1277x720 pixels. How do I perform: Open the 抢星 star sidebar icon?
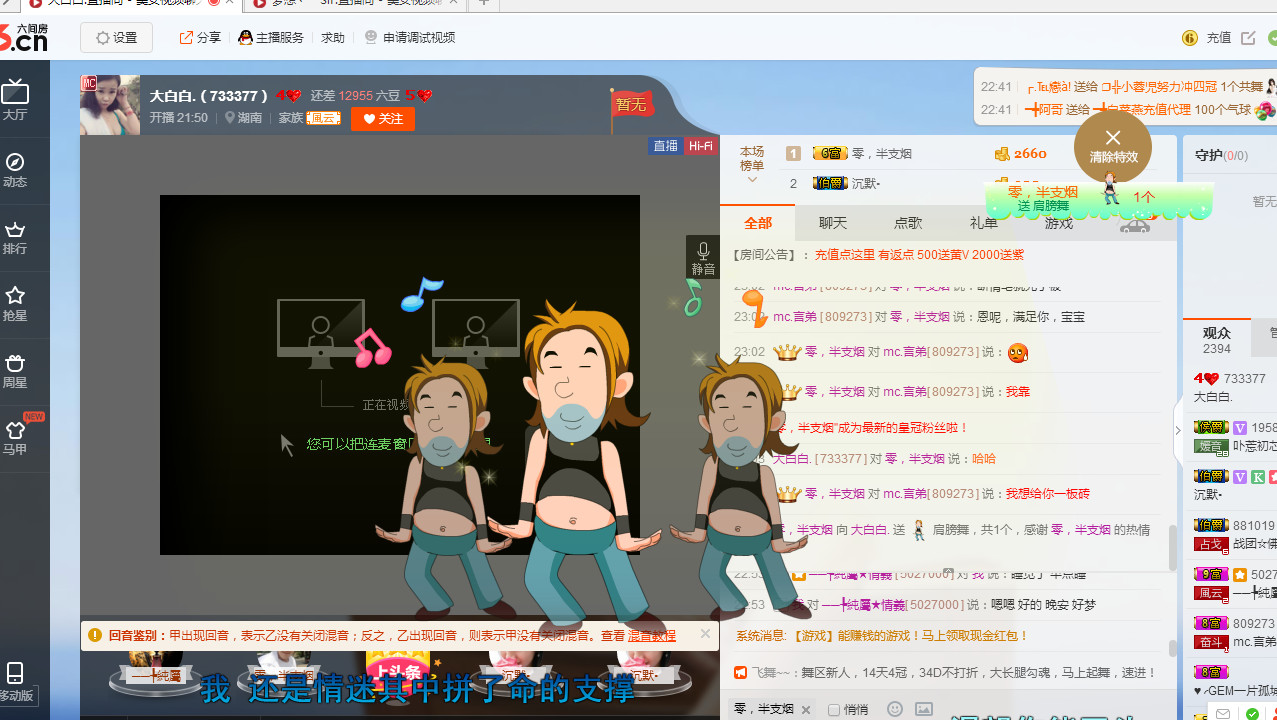point(15,304)
